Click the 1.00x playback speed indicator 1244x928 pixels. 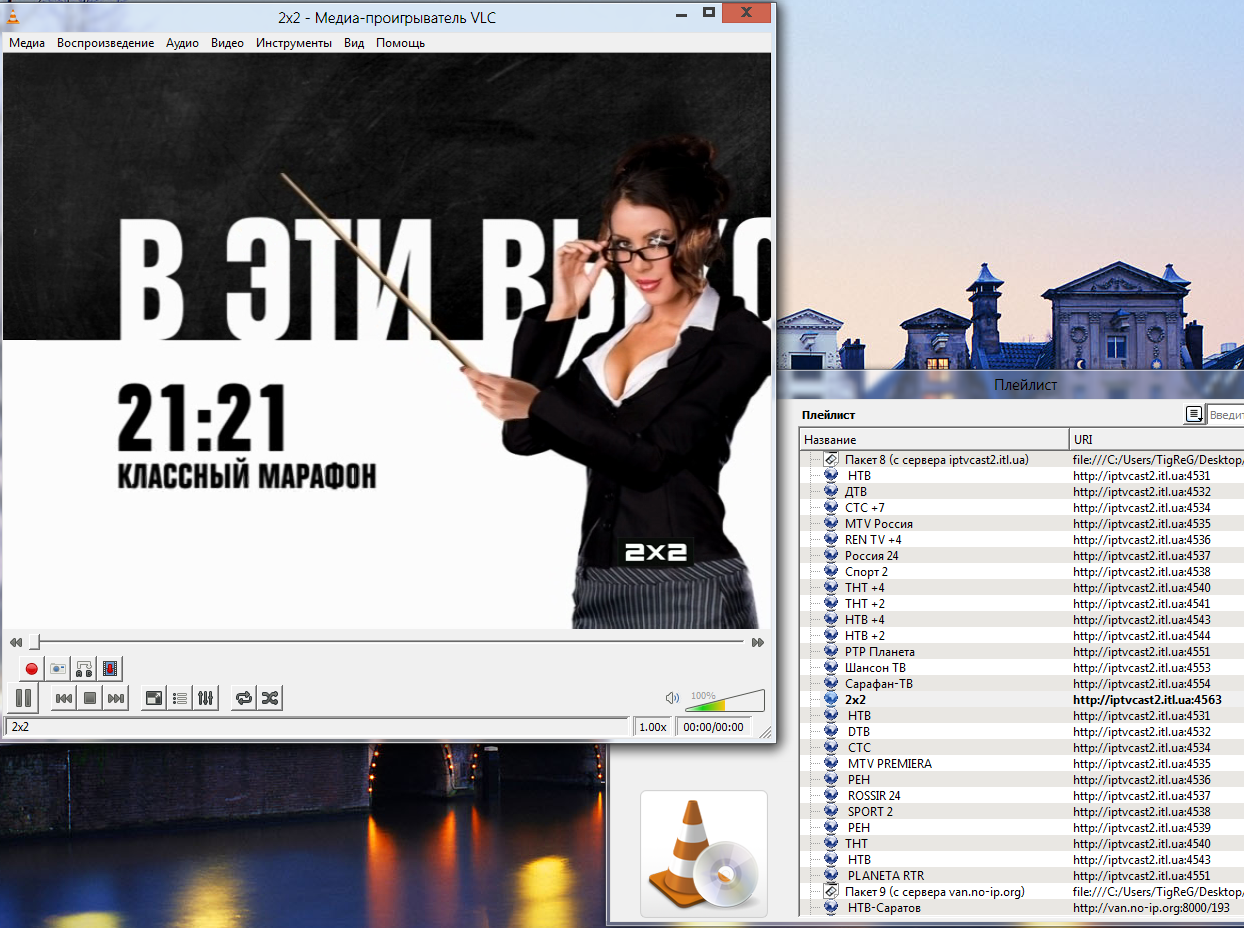click(x=653, y=727)
